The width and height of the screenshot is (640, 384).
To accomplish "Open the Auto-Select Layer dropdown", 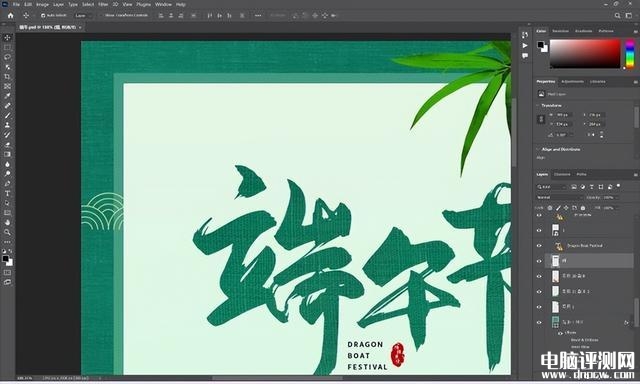I will pos(83,16).
